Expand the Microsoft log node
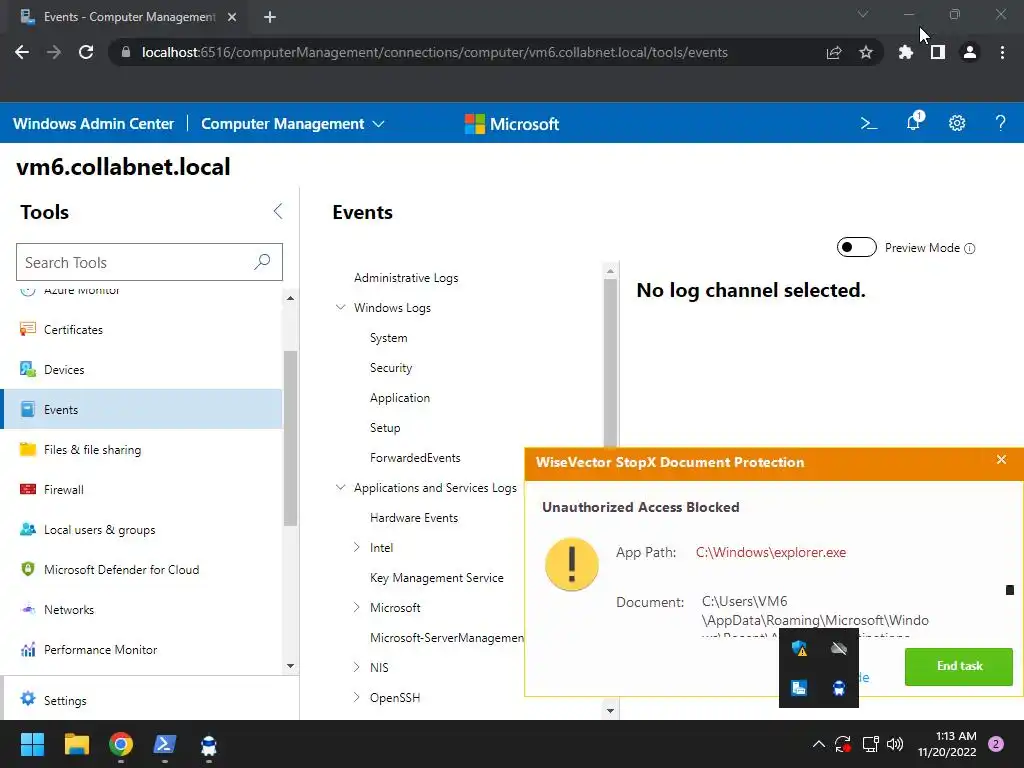Screen dimensions: 1024x768 357,607
